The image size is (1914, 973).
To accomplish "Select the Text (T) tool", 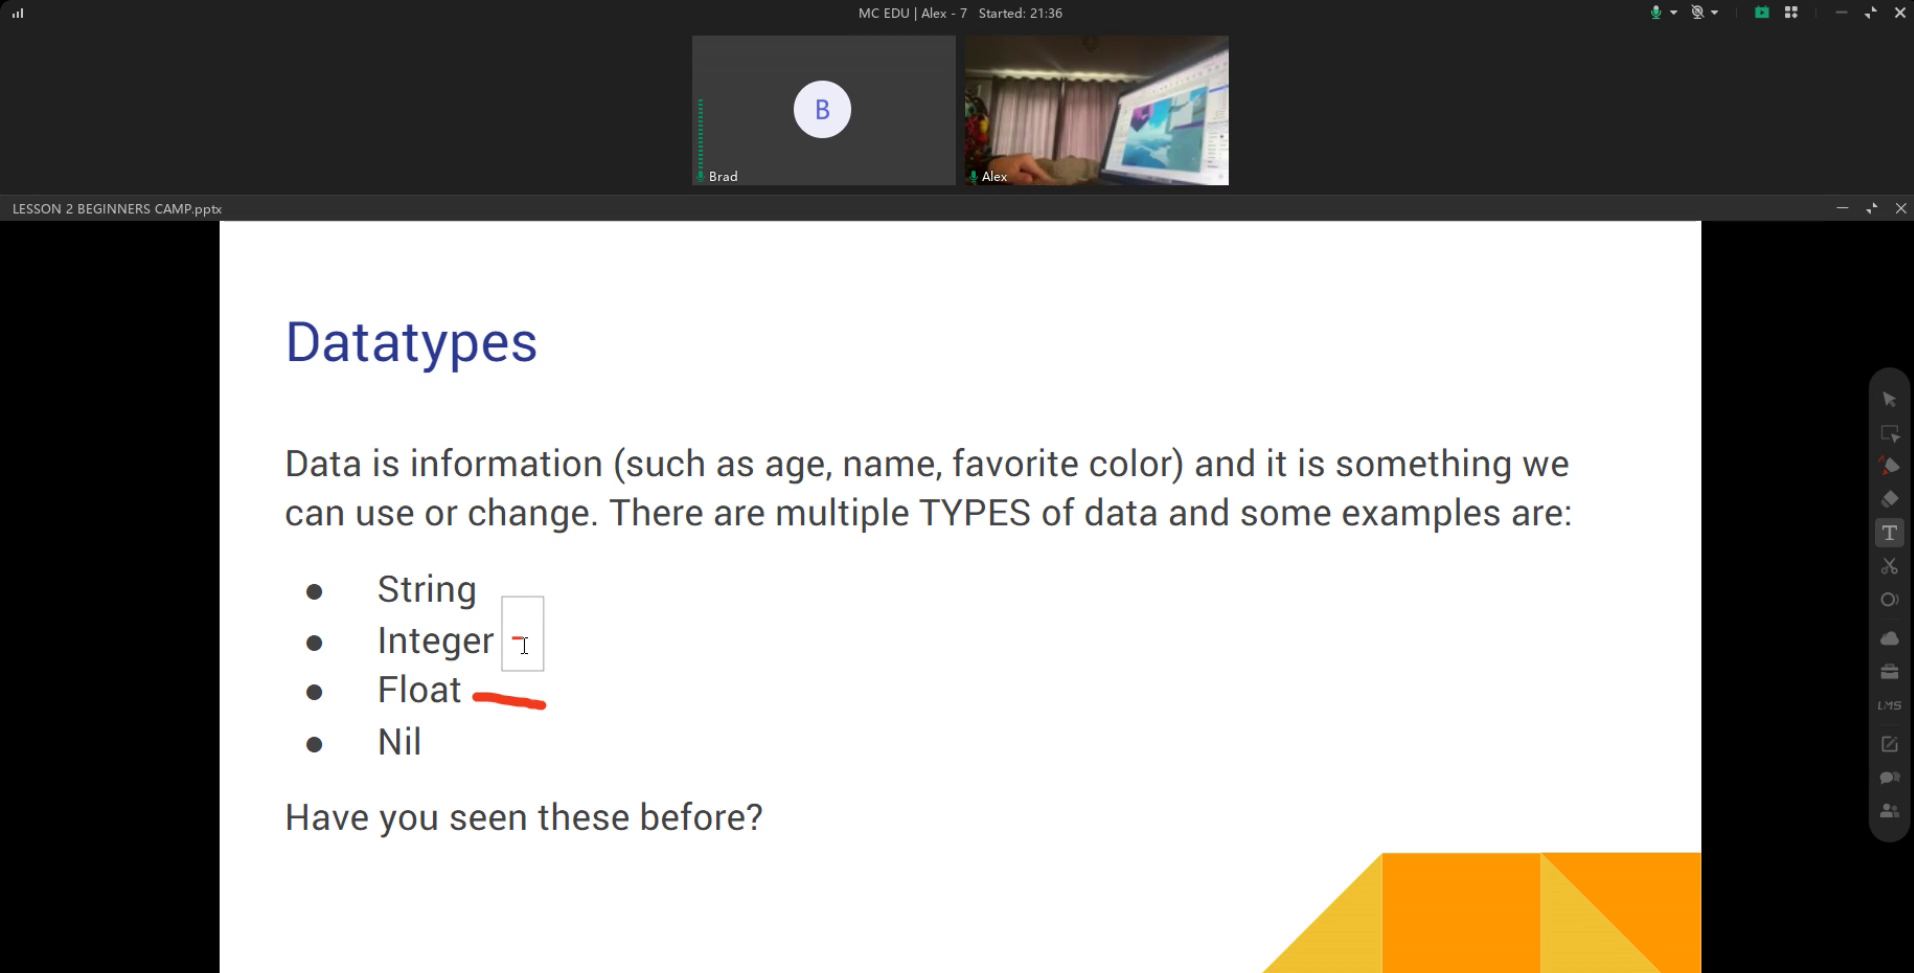I will (x=1889, y=533).
